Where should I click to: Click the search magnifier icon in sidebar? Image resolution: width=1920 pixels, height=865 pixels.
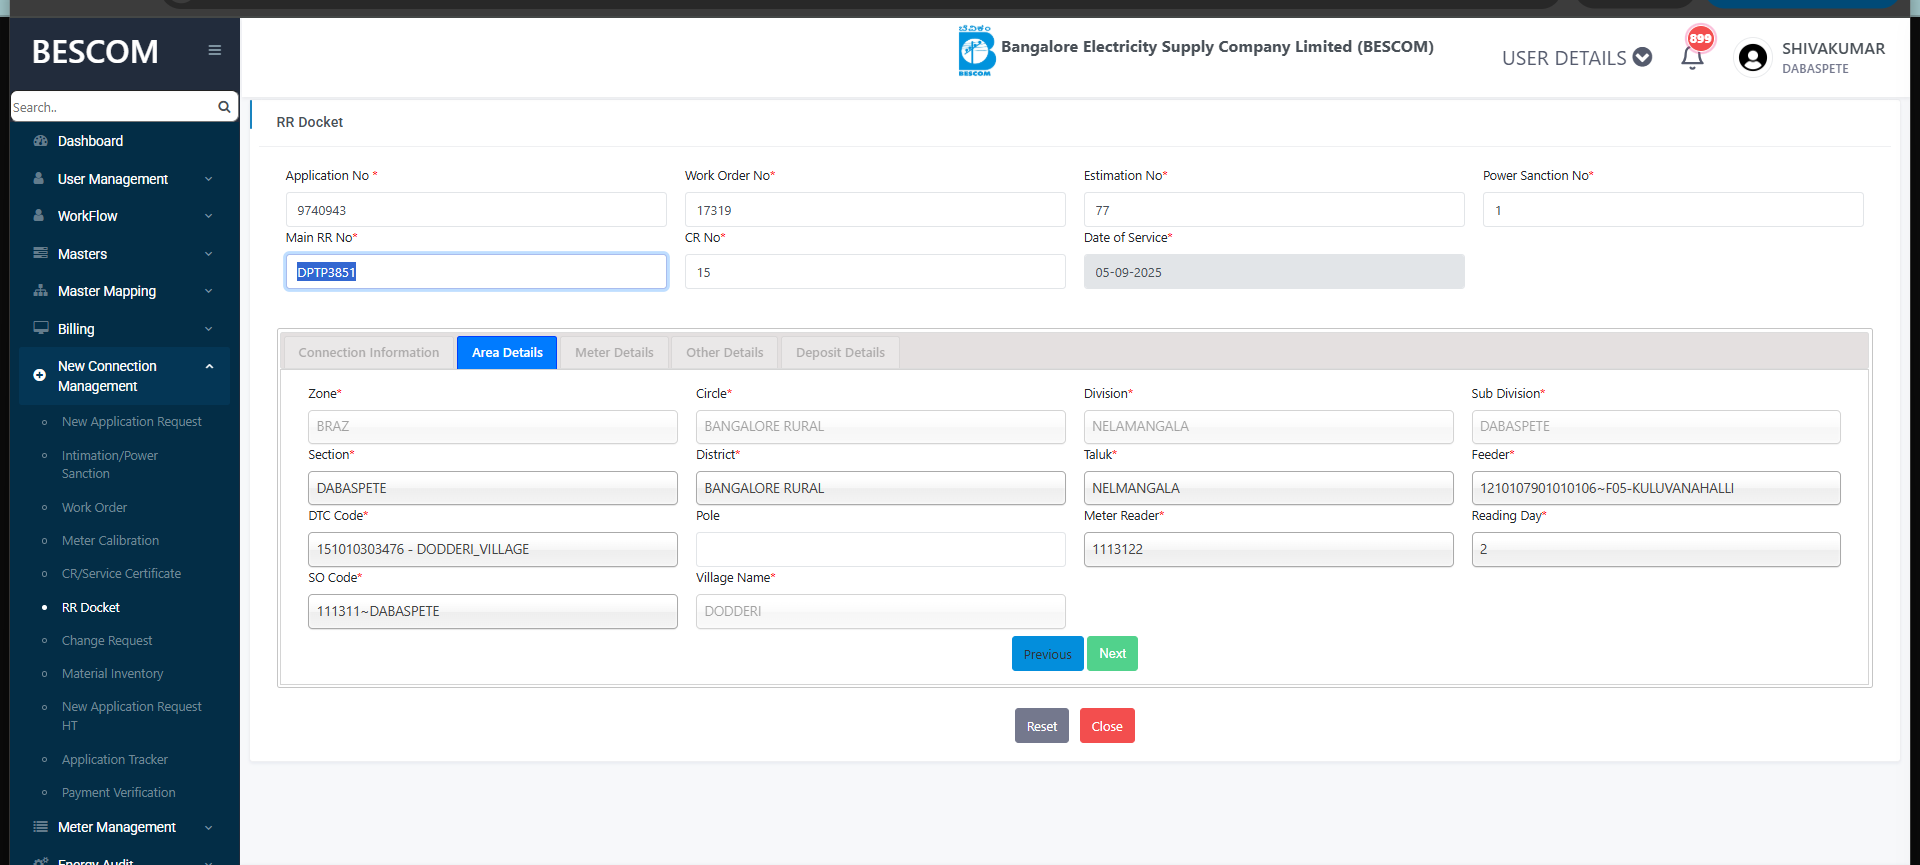tap(224, 107)
